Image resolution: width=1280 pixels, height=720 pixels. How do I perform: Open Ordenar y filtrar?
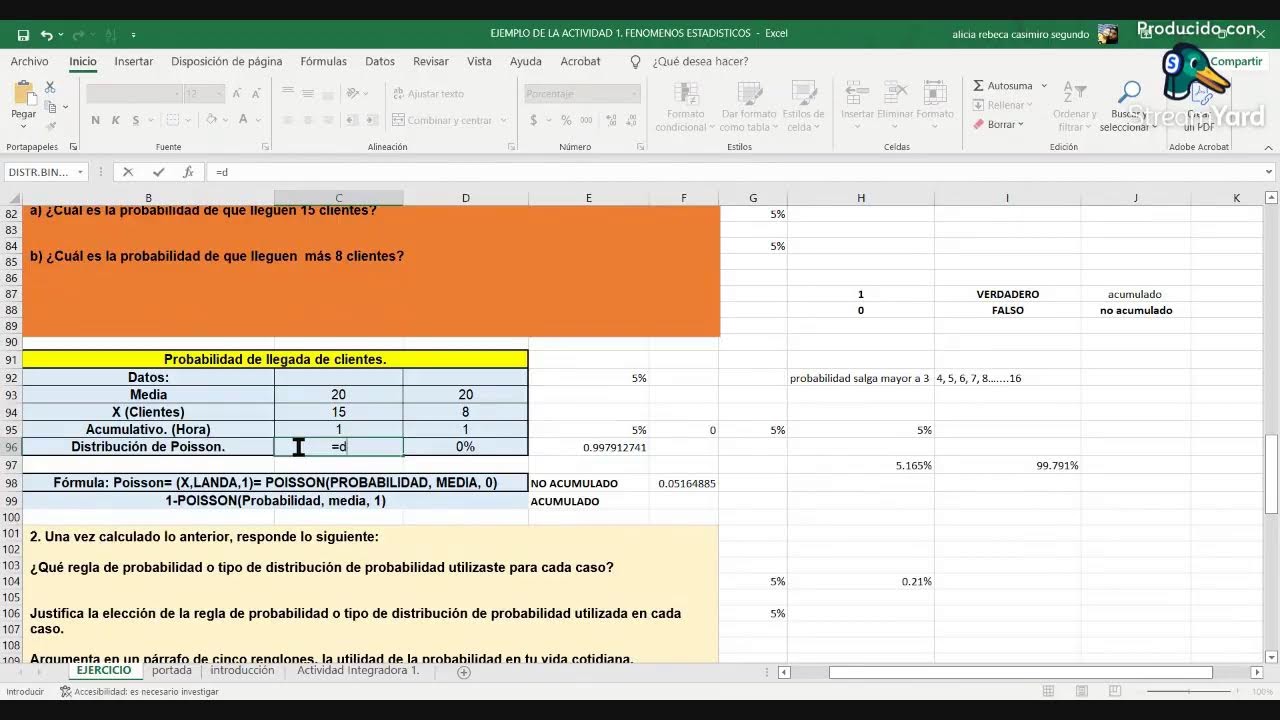point(1074,106)
